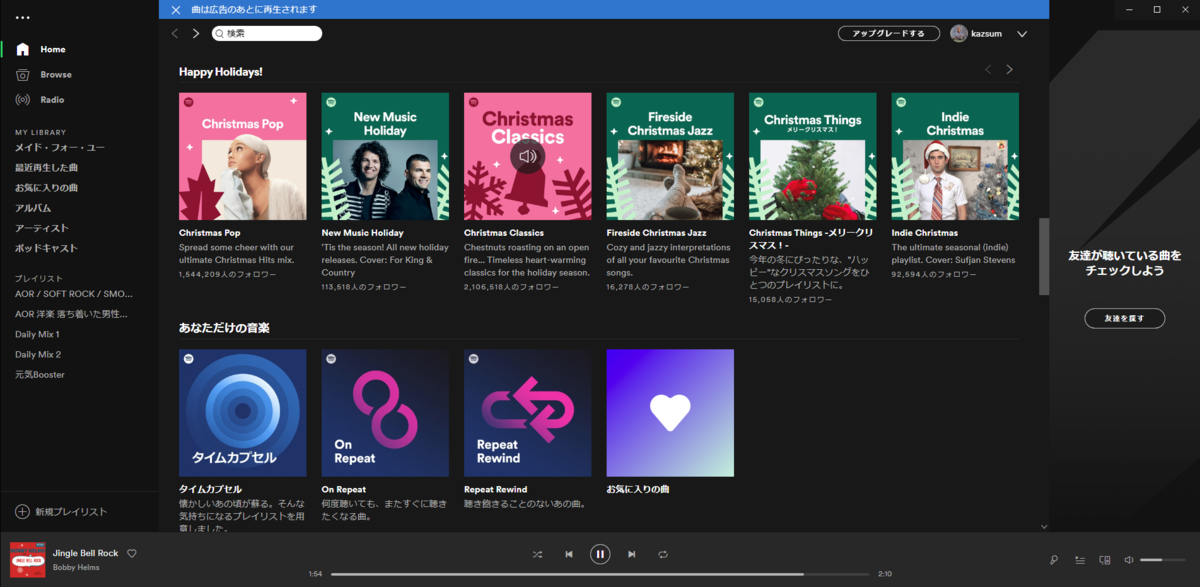Screen dimensions: 1200x587
Task: Toggle repeat mode
Action: [663, 554]
